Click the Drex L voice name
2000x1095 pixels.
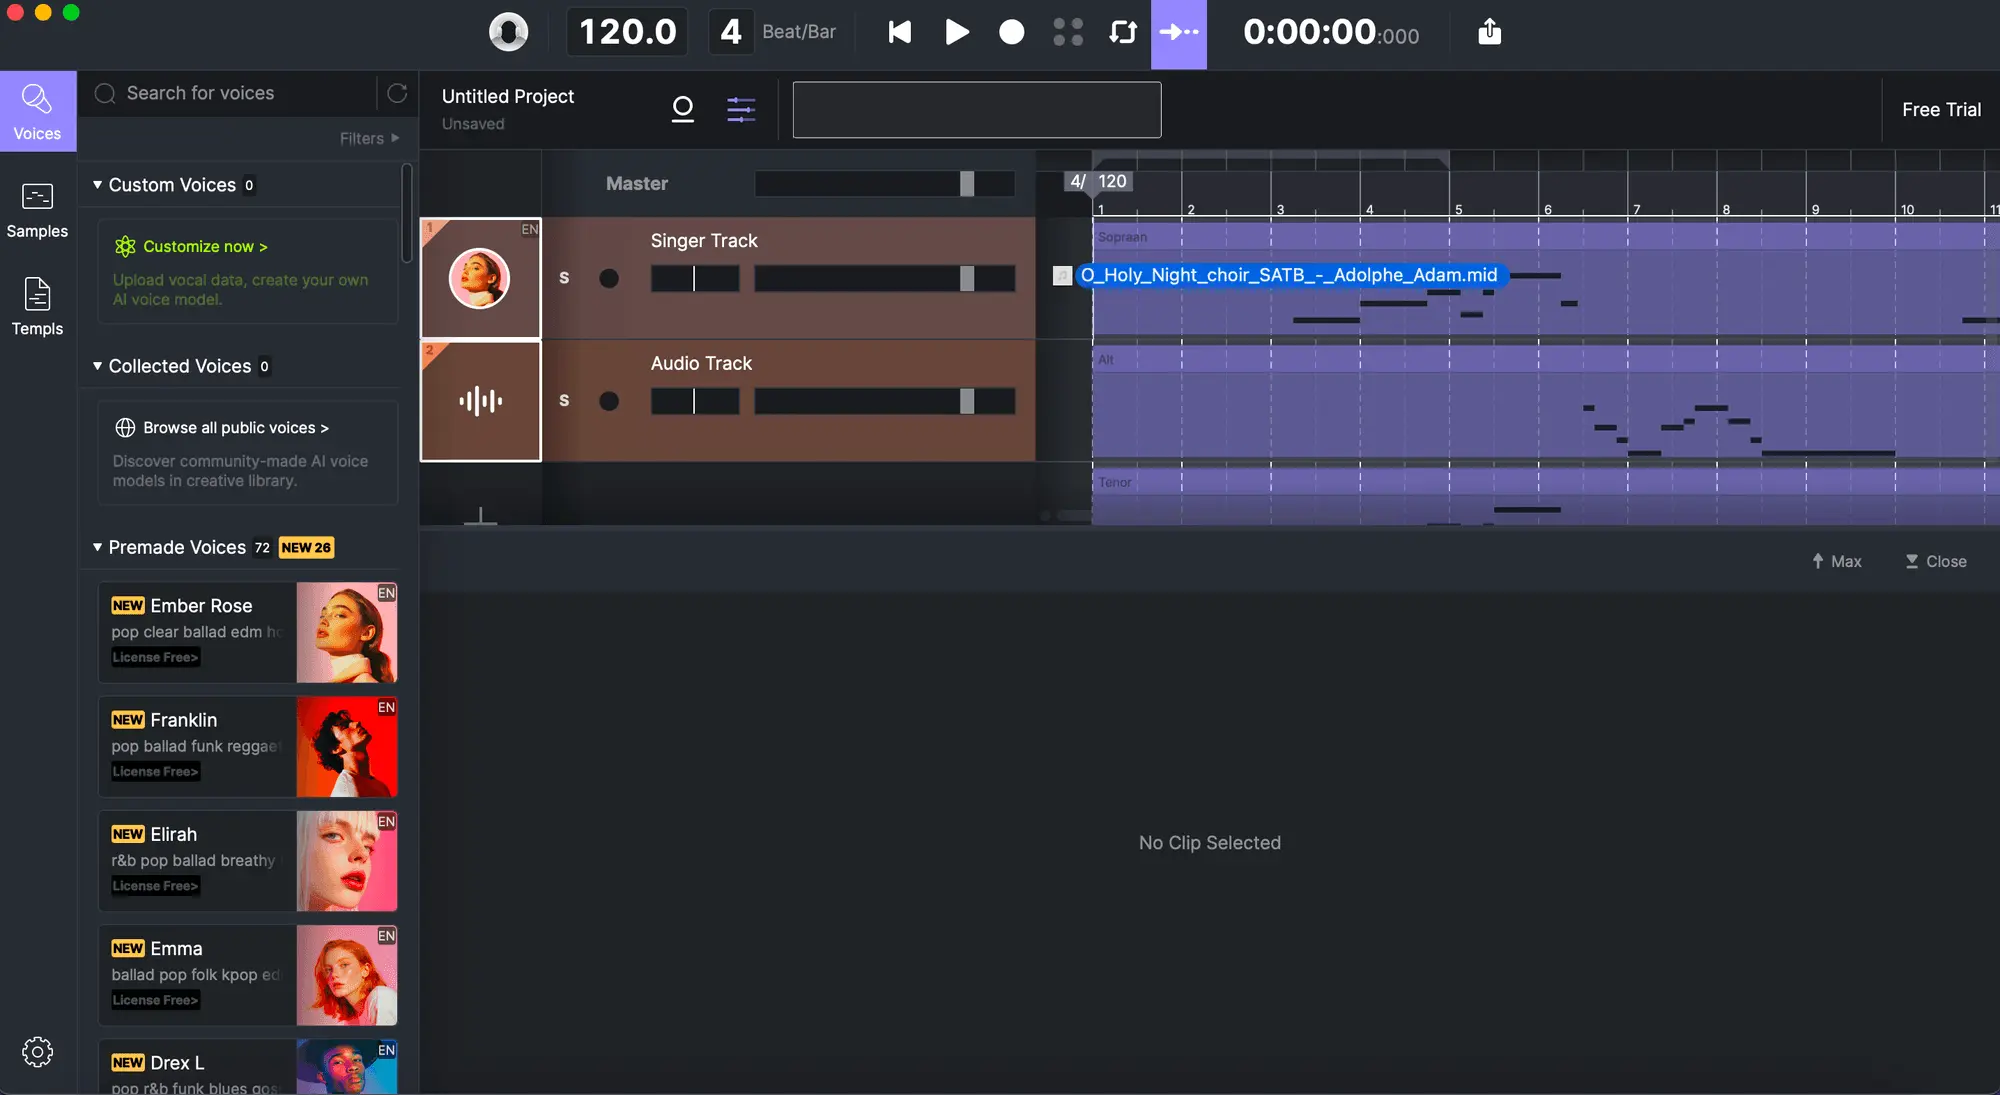(x=177, y=1062)
